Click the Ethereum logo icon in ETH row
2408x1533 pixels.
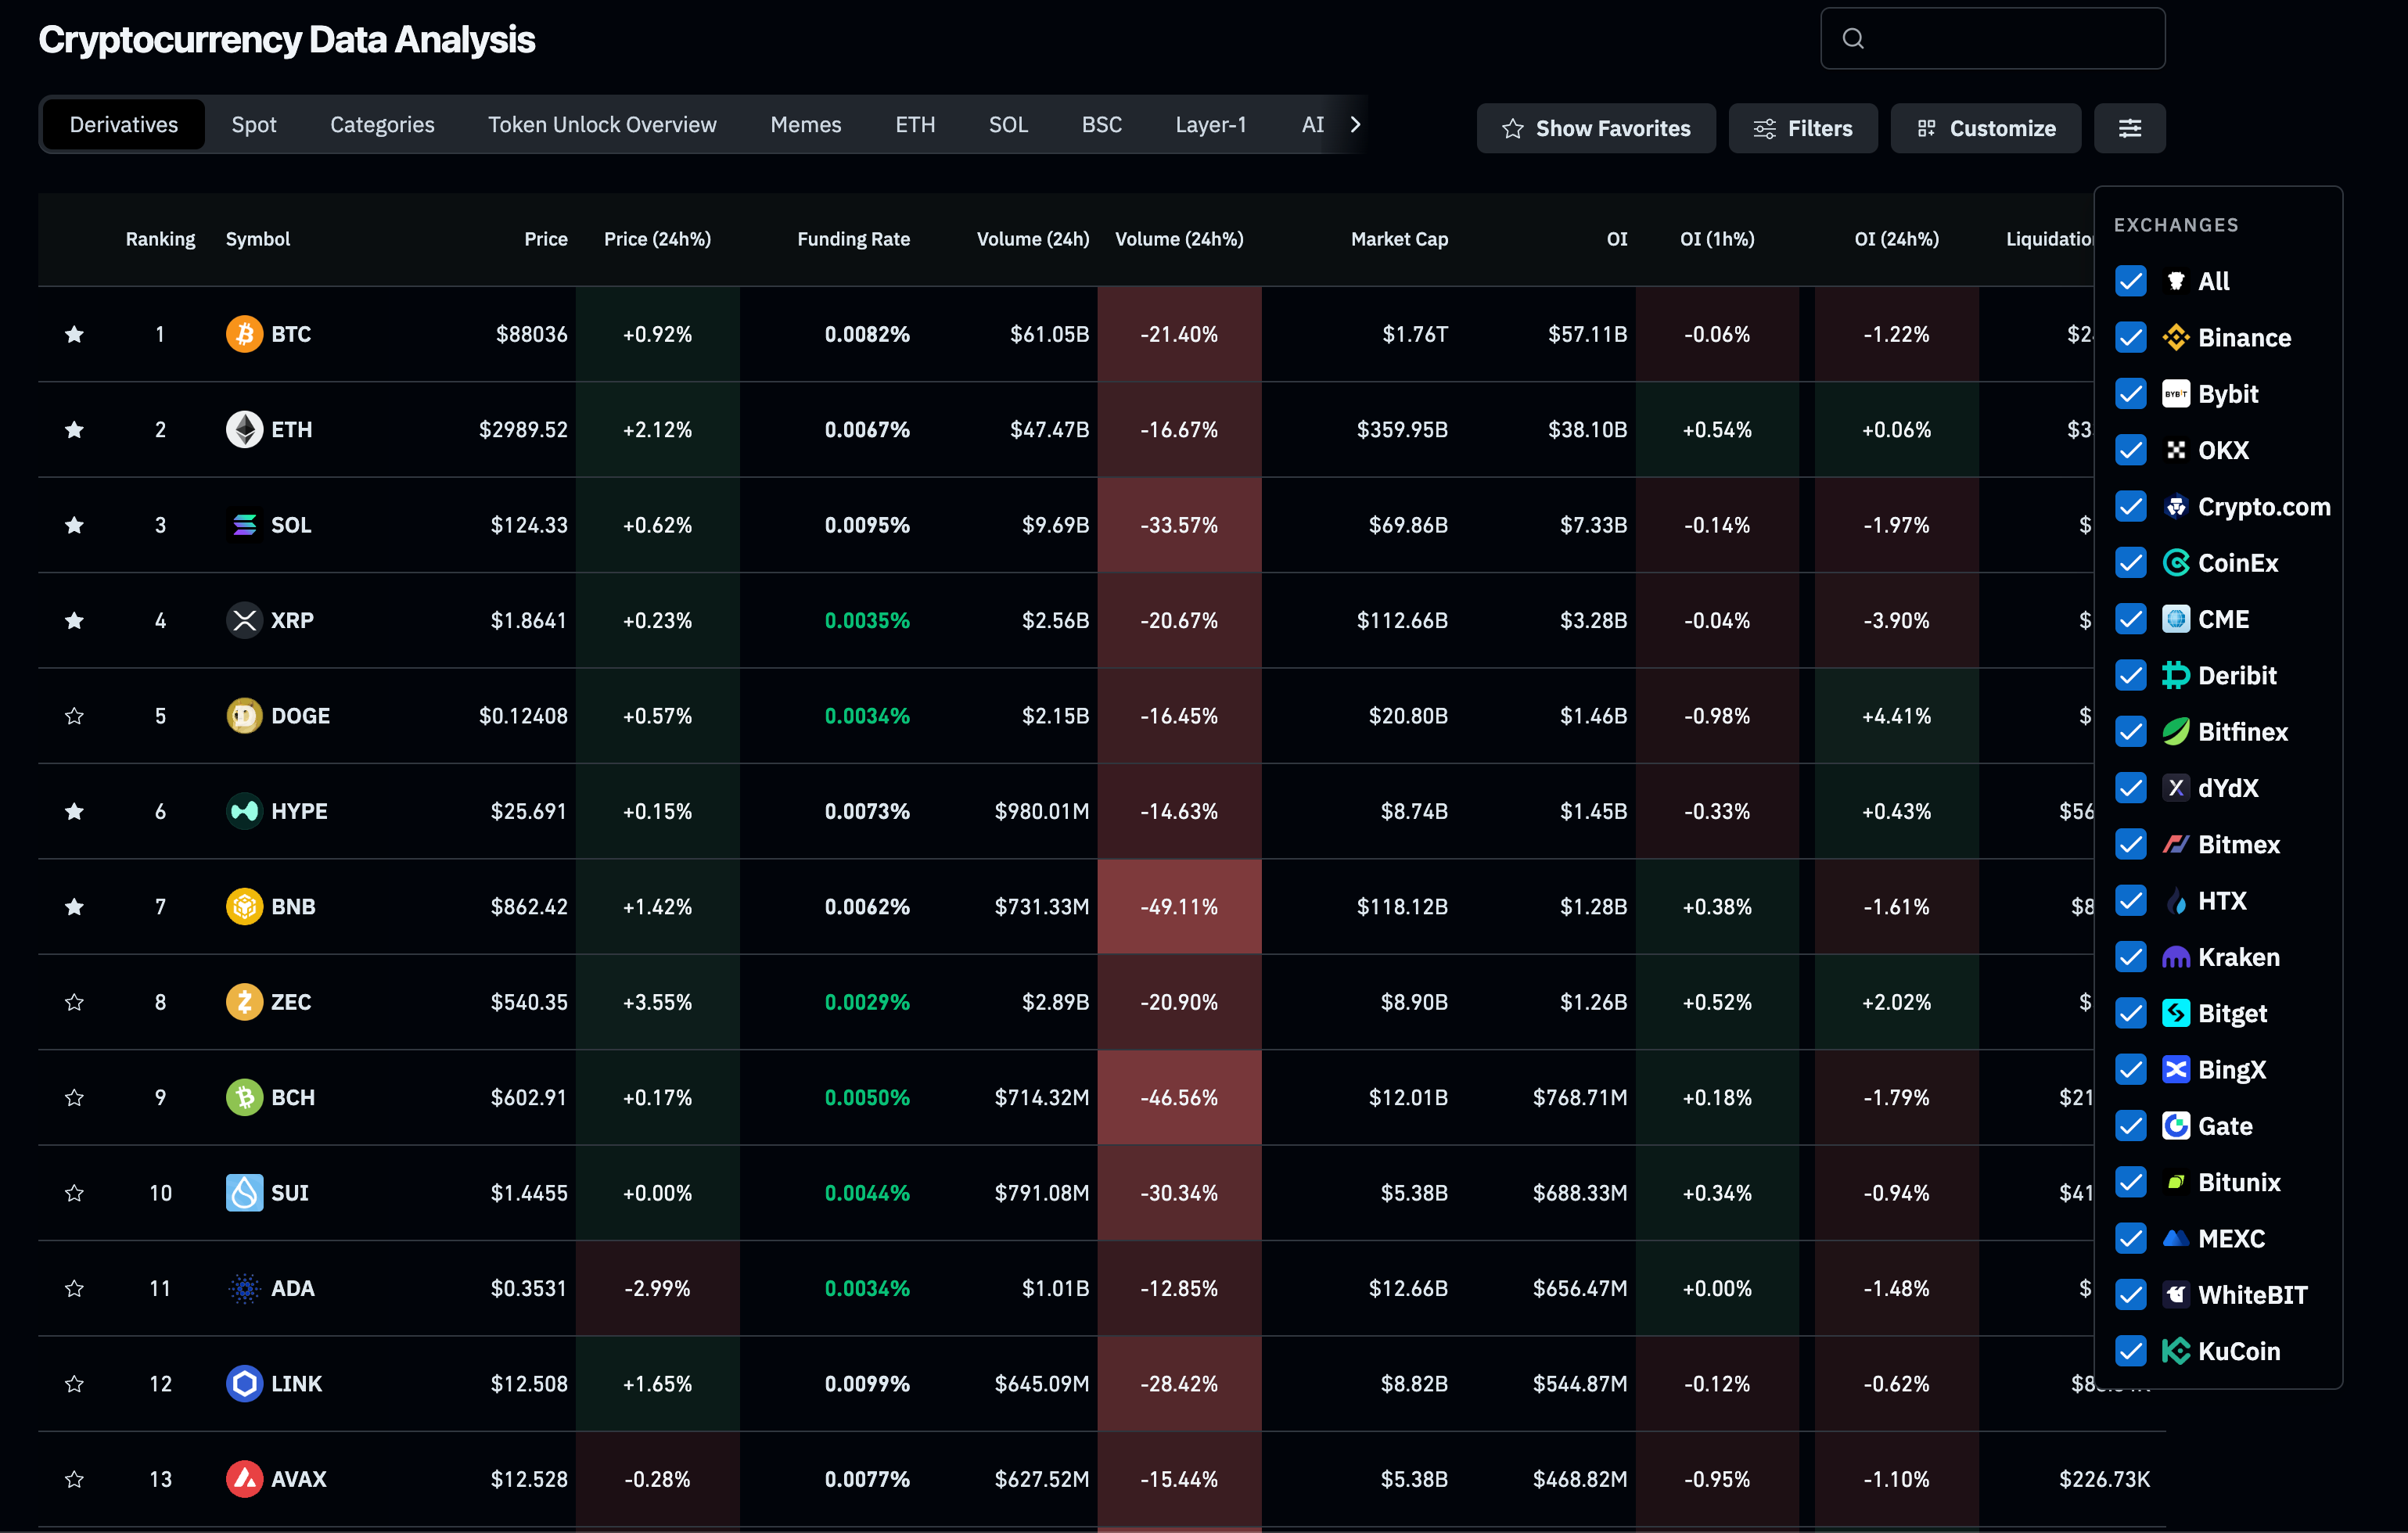click(244, 429)
